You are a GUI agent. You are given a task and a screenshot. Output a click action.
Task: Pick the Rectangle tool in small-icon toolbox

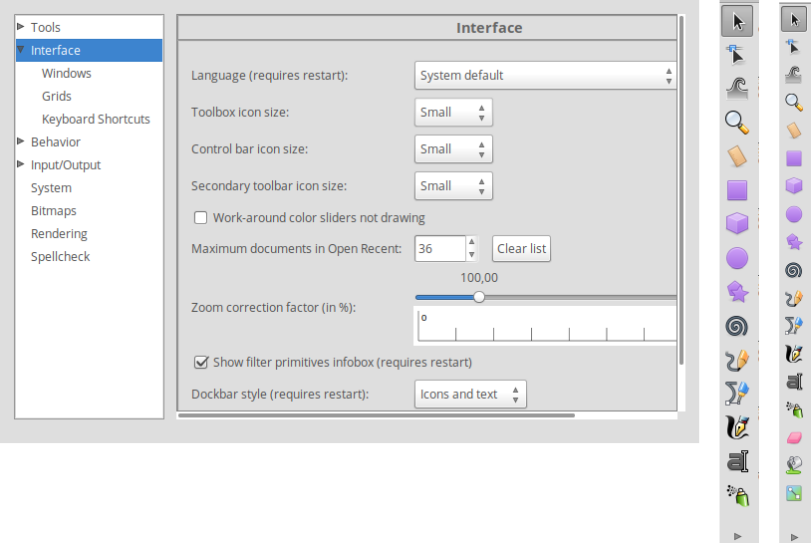click(x=794, y=158)
